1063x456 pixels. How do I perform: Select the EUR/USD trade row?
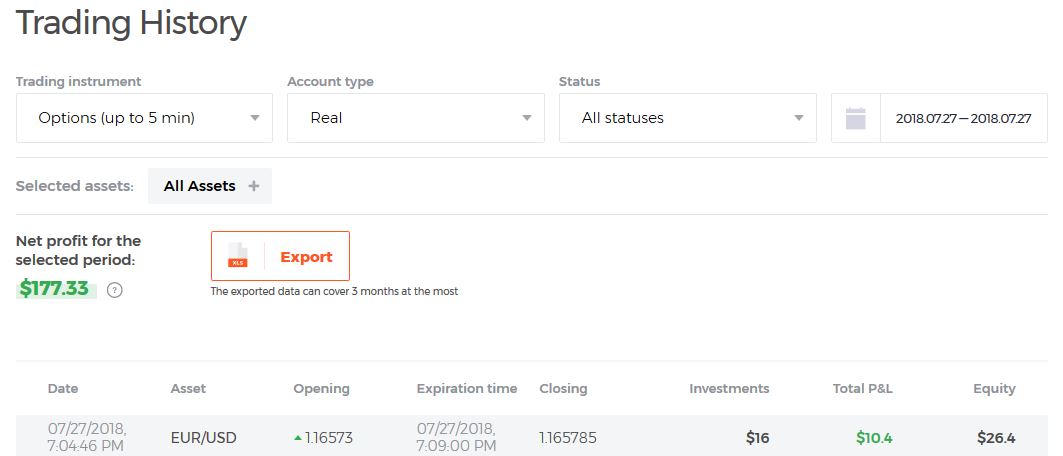(532, 437)
